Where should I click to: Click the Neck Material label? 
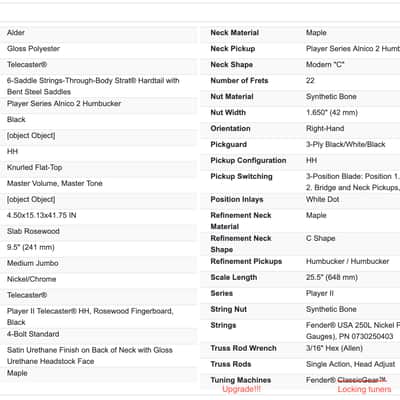coord(235,33)
